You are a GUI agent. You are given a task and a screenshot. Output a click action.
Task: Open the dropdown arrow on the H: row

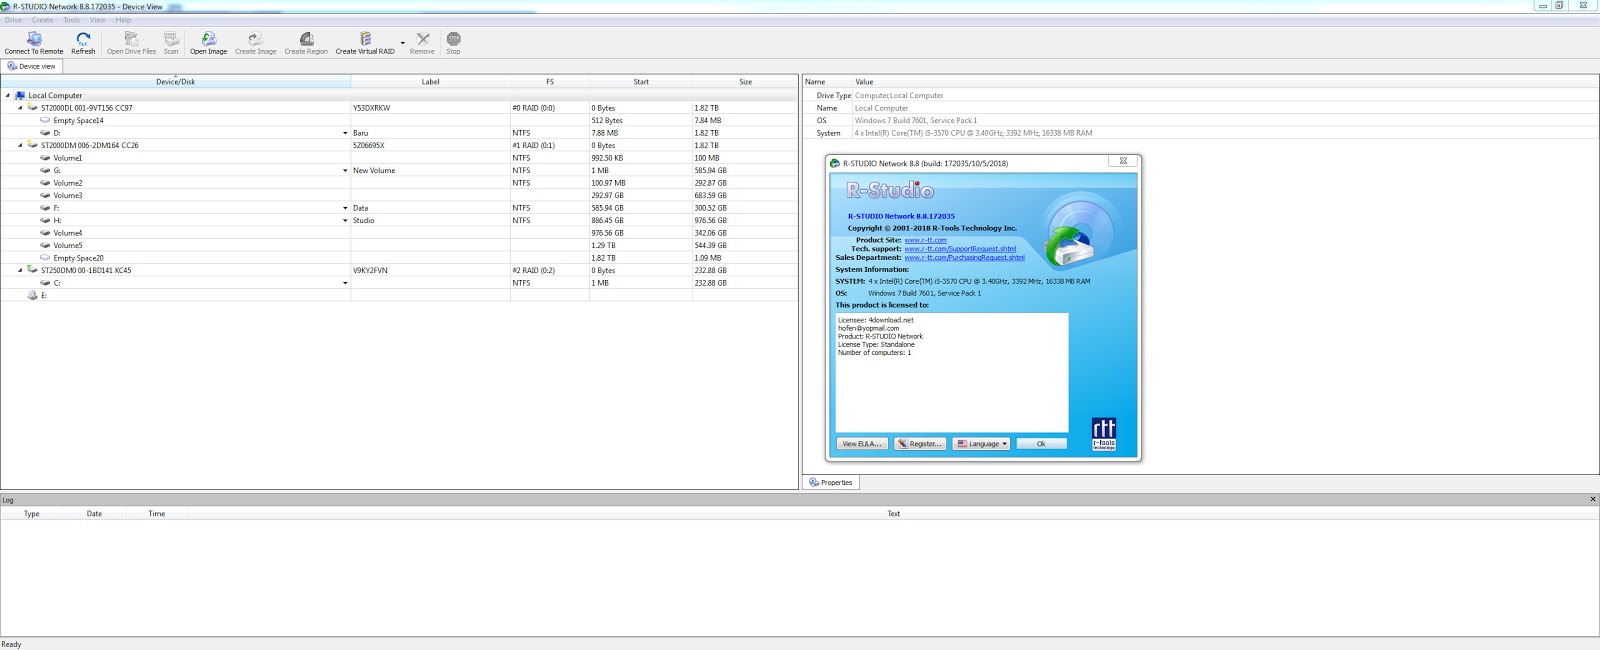click(x=345, y=220)
